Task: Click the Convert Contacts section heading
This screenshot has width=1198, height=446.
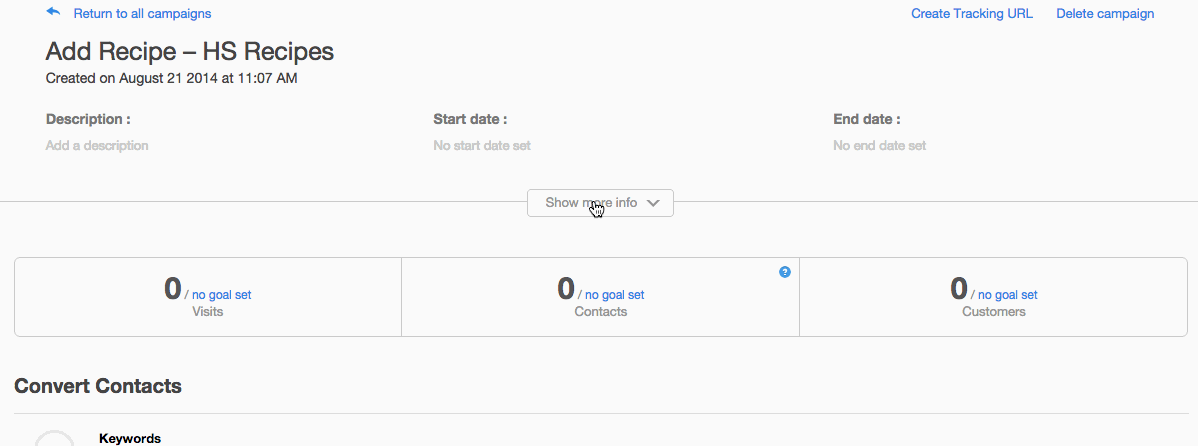Action: click(x=98, y=386)
